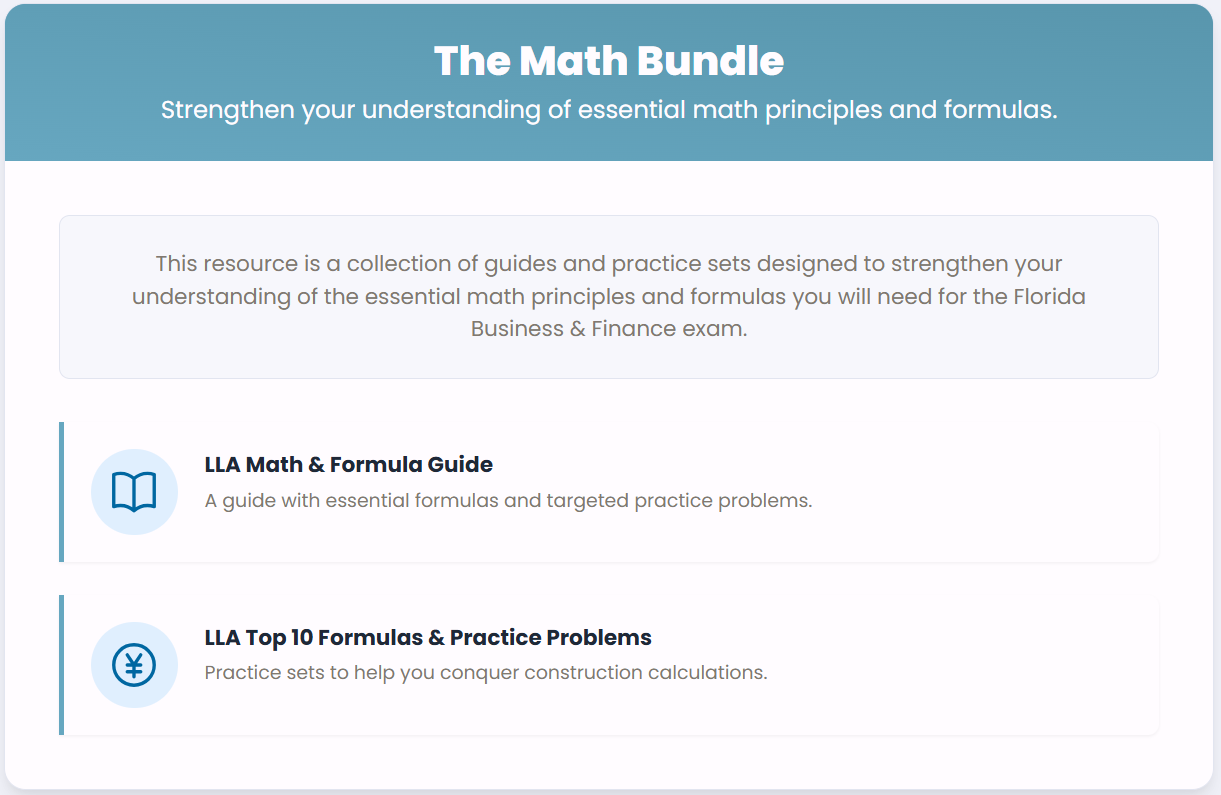The image size is (1221, 795).
Task: Click "Practice Problems" in the second card title
Action: (x=550, y=637)
